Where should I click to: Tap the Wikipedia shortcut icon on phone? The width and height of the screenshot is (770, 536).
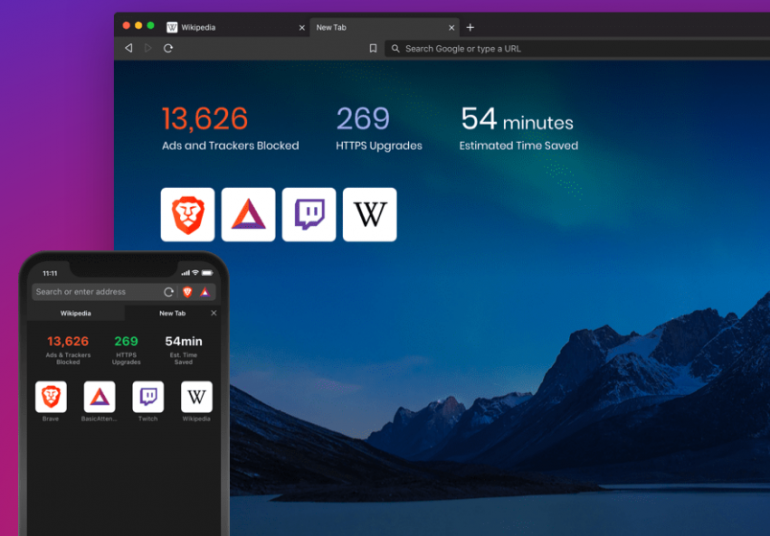click(196, 396)
